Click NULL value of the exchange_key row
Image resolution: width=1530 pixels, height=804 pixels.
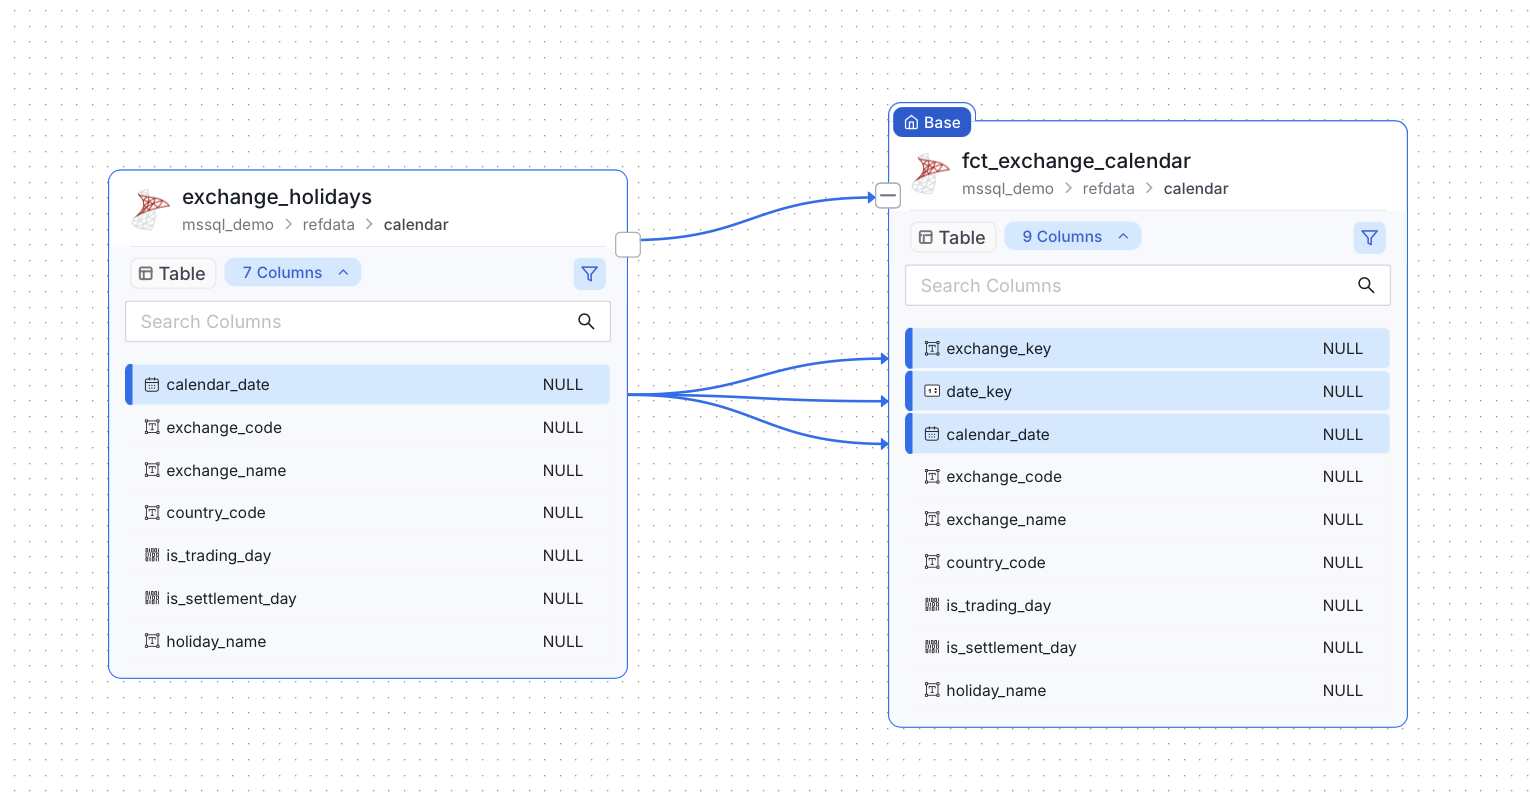point(1342,348)
